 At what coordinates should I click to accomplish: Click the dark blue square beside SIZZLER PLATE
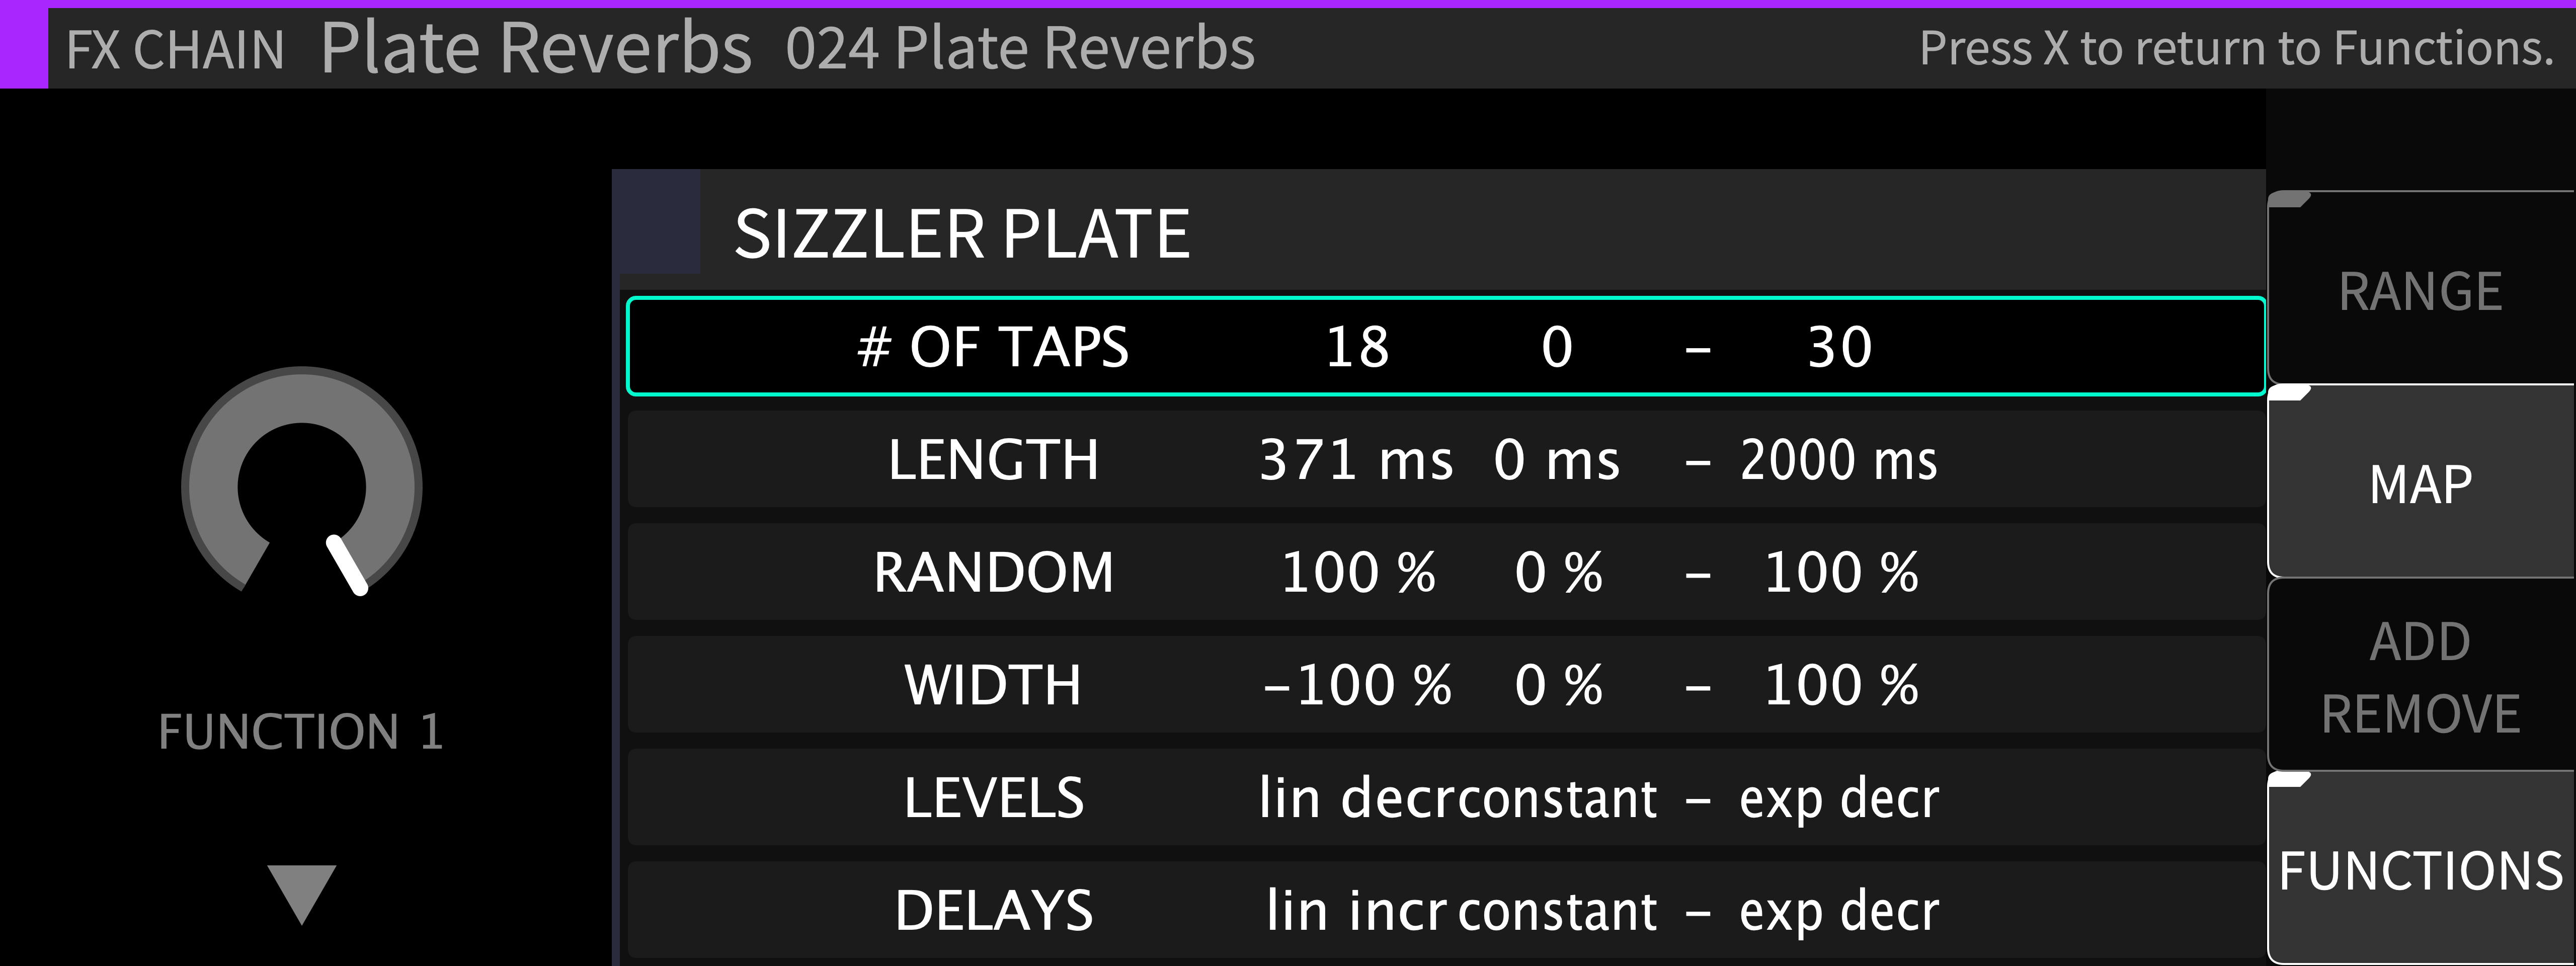point(656,222)
